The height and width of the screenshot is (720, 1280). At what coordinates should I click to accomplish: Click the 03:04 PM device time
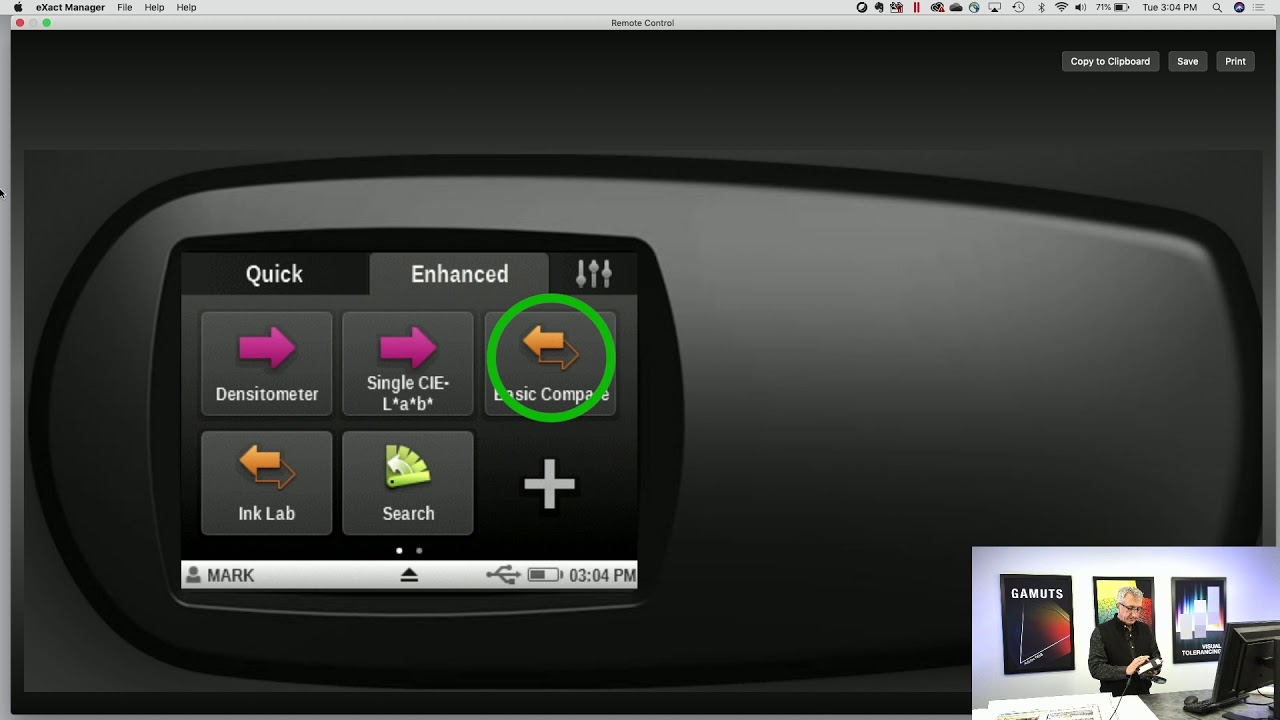tap(602, 575)
